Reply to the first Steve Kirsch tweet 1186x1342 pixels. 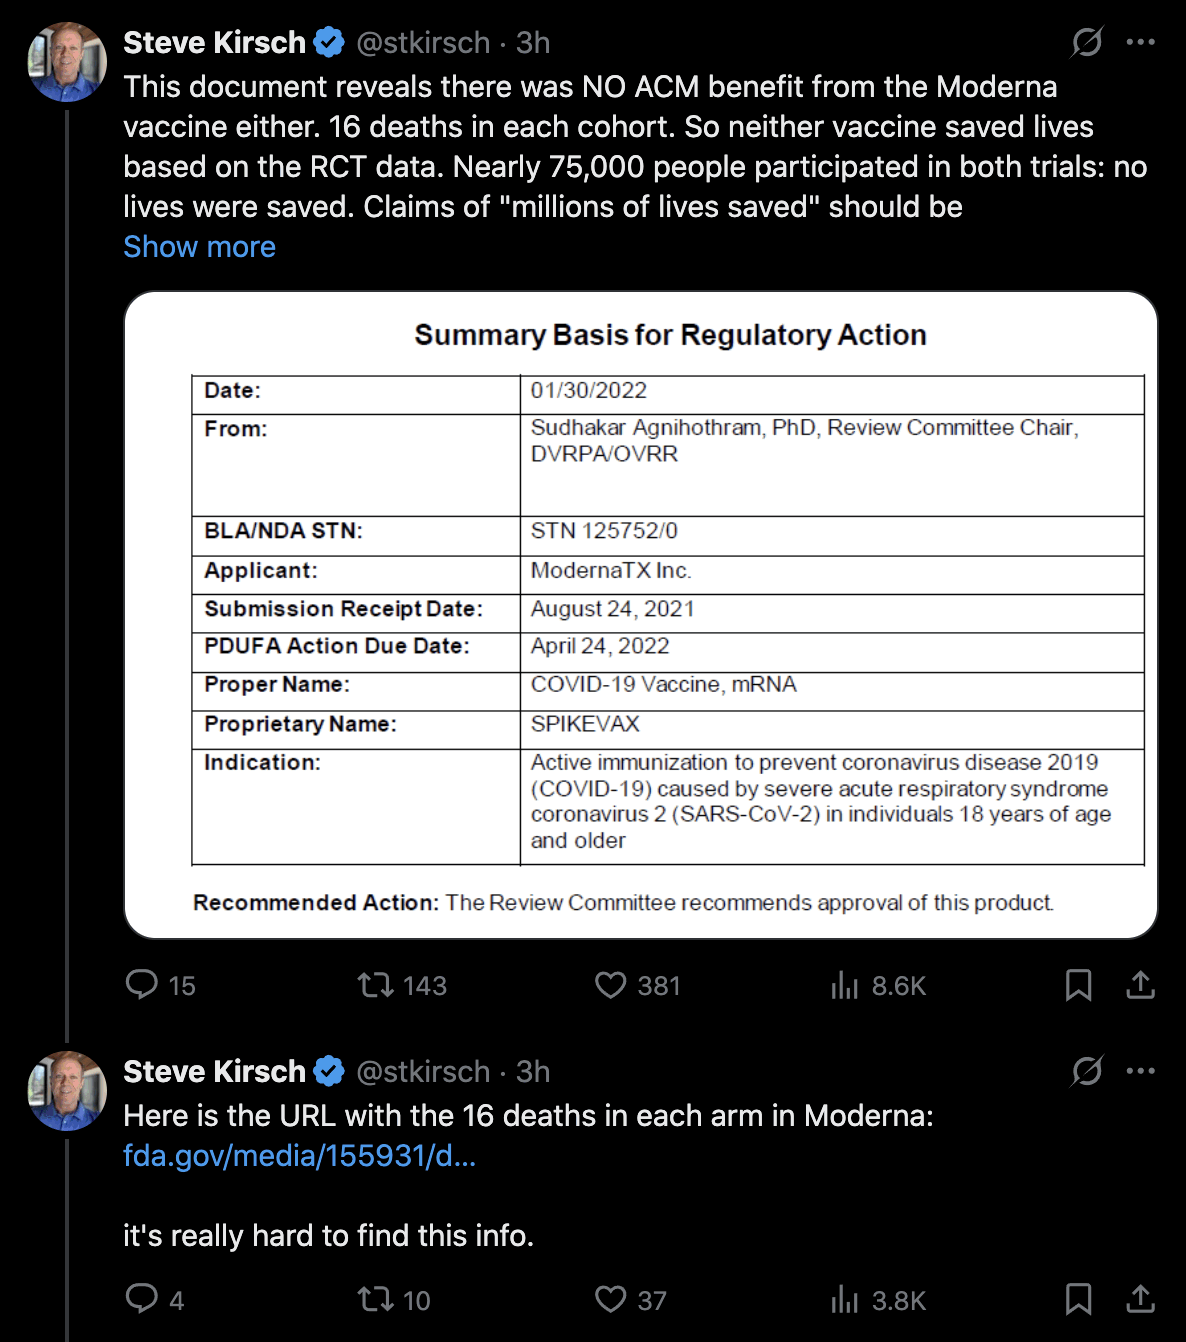(142, 985)
